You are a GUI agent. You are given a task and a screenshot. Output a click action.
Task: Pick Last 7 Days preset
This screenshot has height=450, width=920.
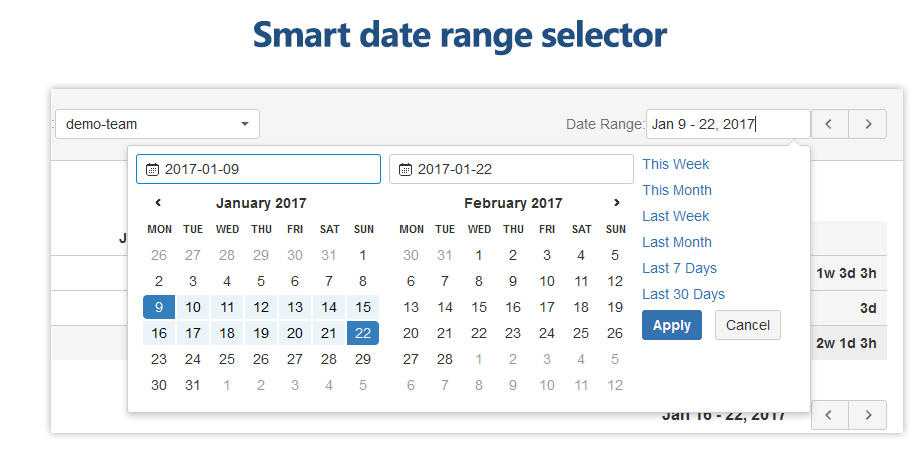680,268
